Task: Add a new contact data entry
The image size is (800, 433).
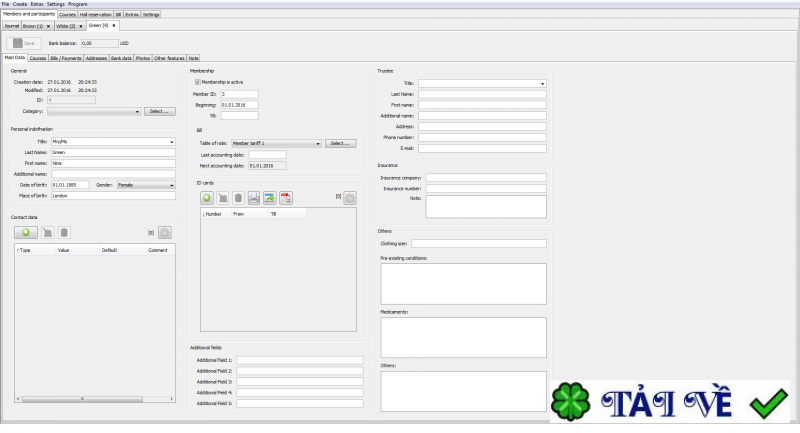Action: click(x=26, y=233)
